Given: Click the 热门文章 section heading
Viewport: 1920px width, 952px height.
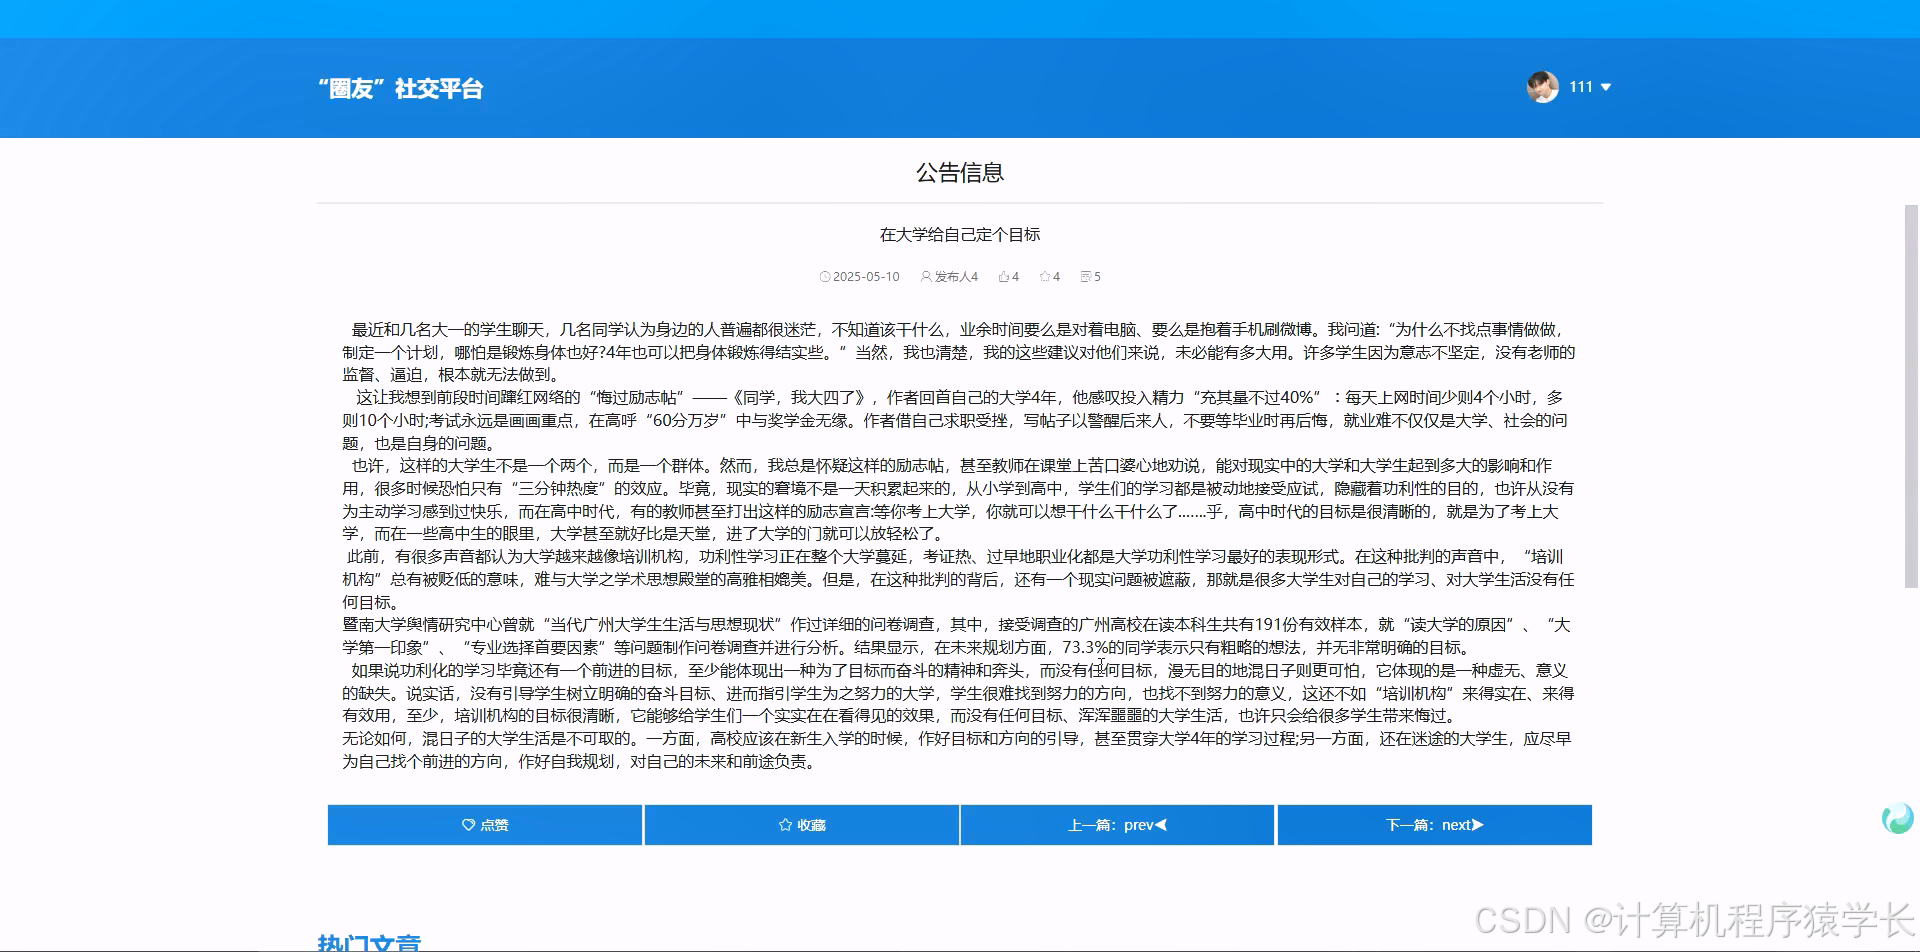Looking at the screenshot, I should coord(369,943).
